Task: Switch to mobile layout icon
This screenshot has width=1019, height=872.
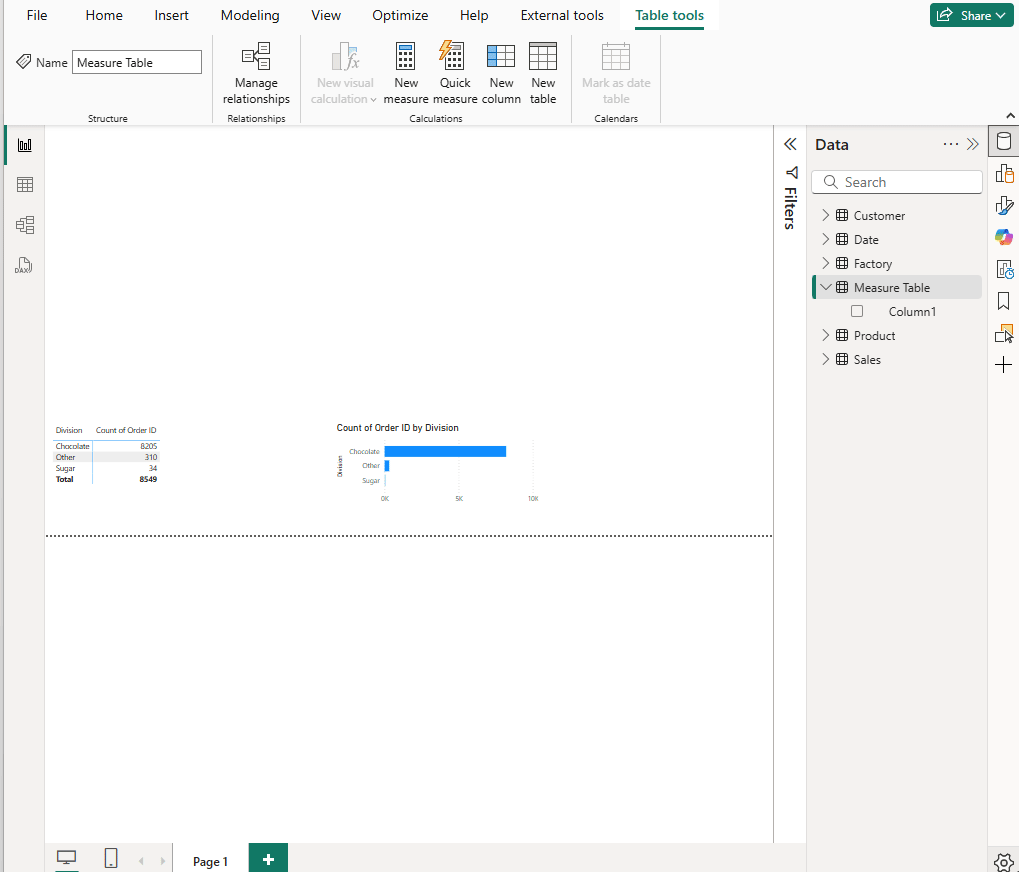Action: pyautogui.click(x=111, y=858)
